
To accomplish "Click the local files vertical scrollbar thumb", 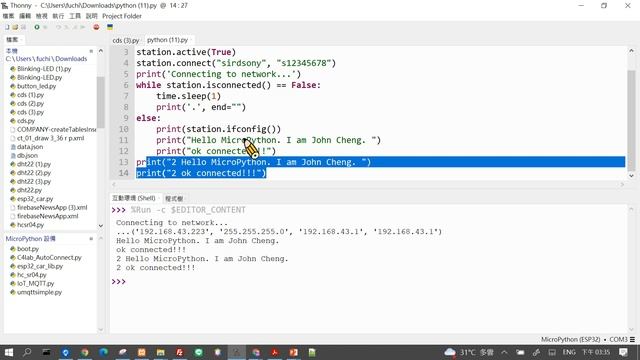I will point(100,102).
